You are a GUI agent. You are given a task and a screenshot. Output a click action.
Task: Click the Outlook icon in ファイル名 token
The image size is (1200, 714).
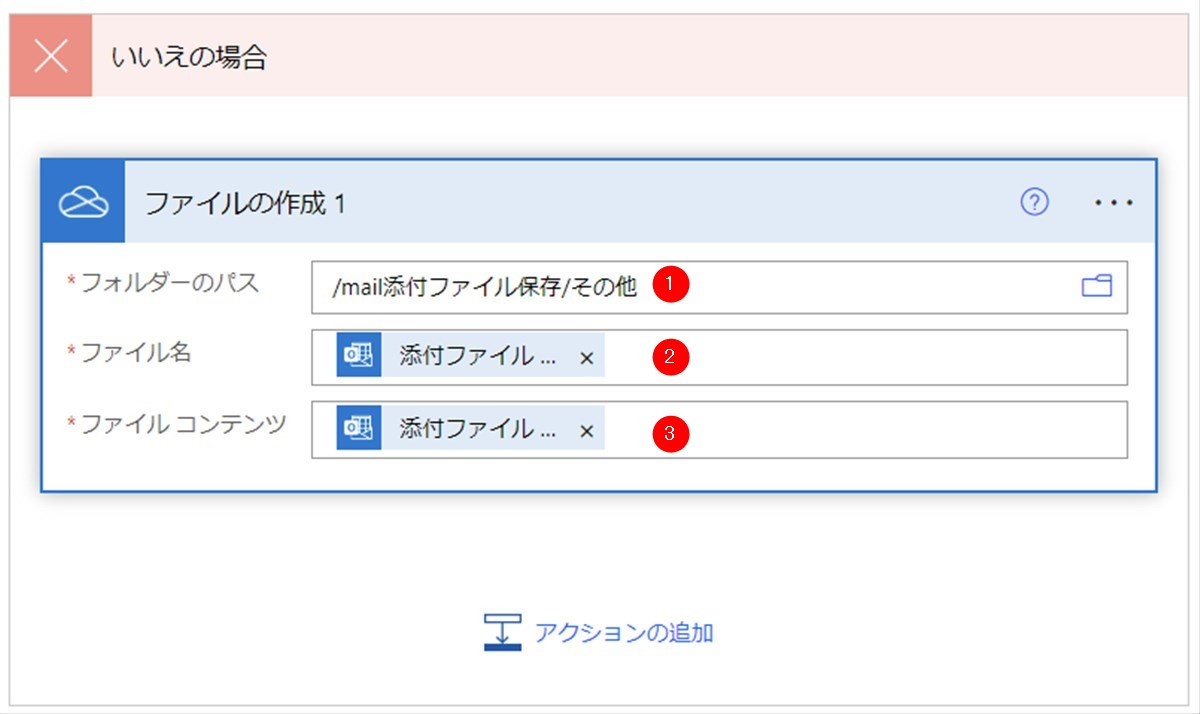(x=359, y=356)
